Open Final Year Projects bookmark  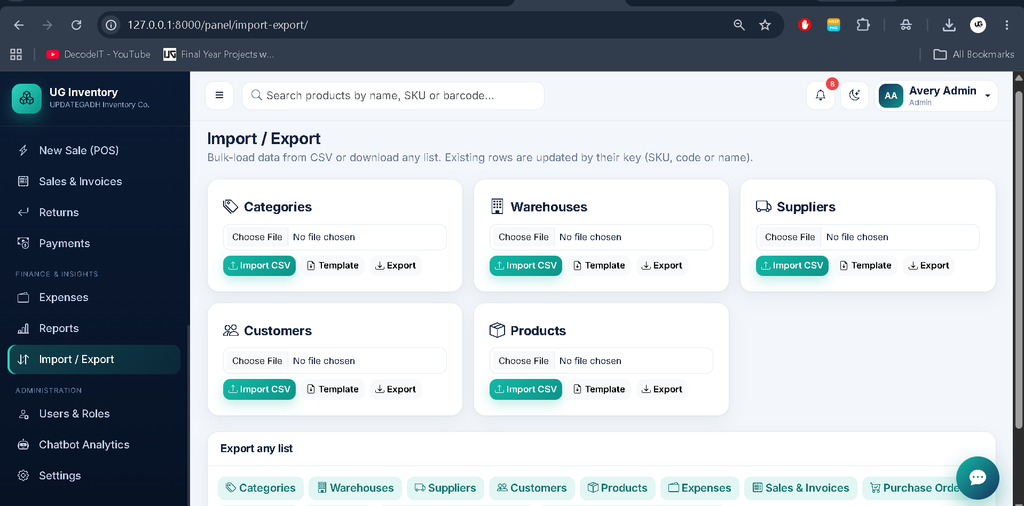219,54
